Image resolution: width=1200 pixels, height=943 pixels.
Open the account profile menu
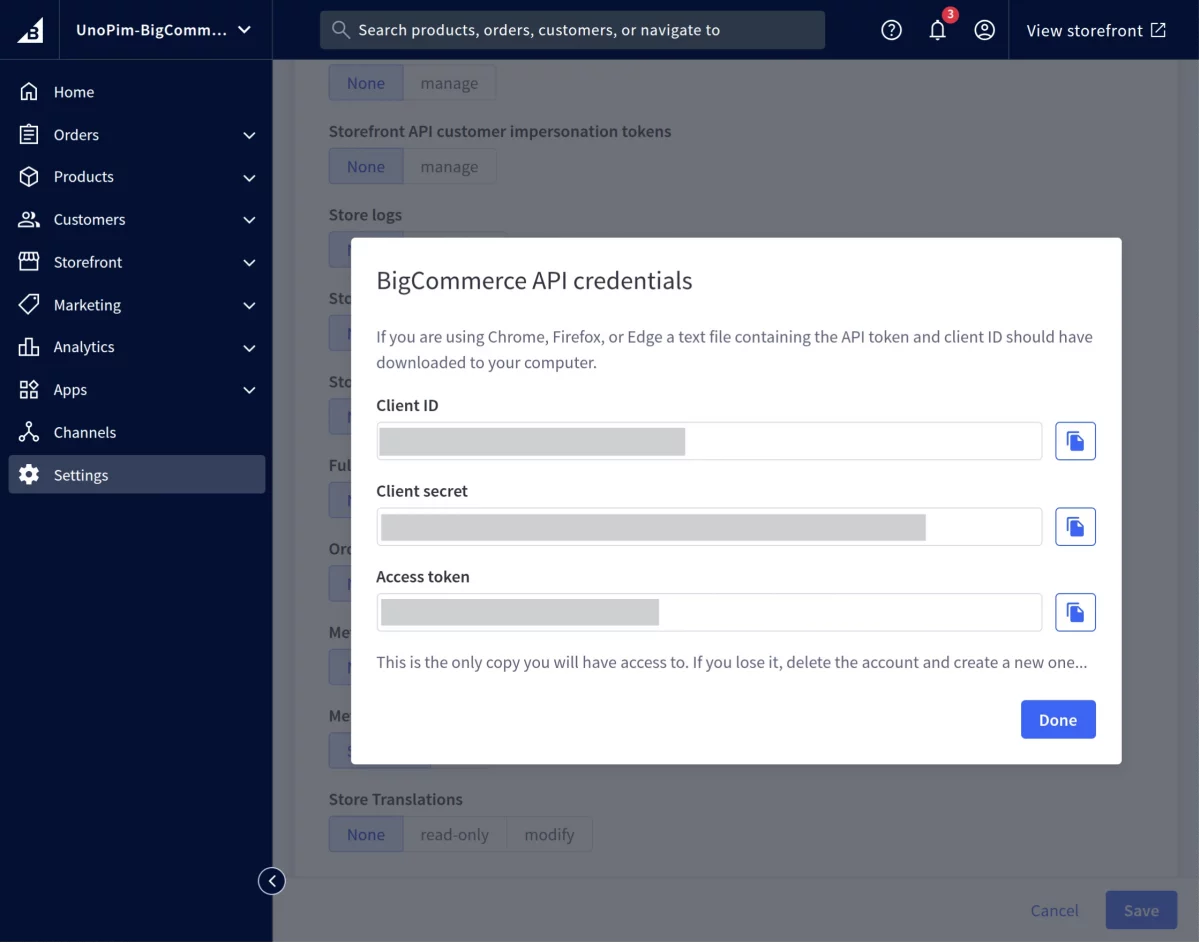click(985, 30)
